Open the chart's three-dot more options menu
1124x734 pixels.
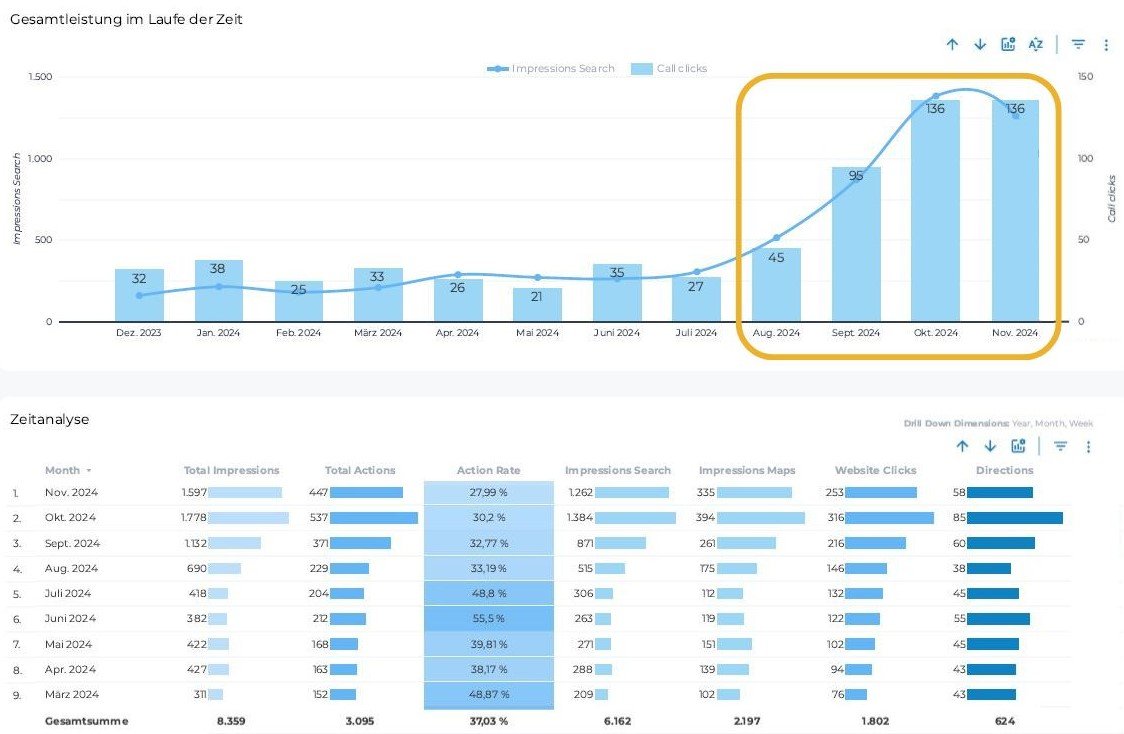click(1106, 45)
